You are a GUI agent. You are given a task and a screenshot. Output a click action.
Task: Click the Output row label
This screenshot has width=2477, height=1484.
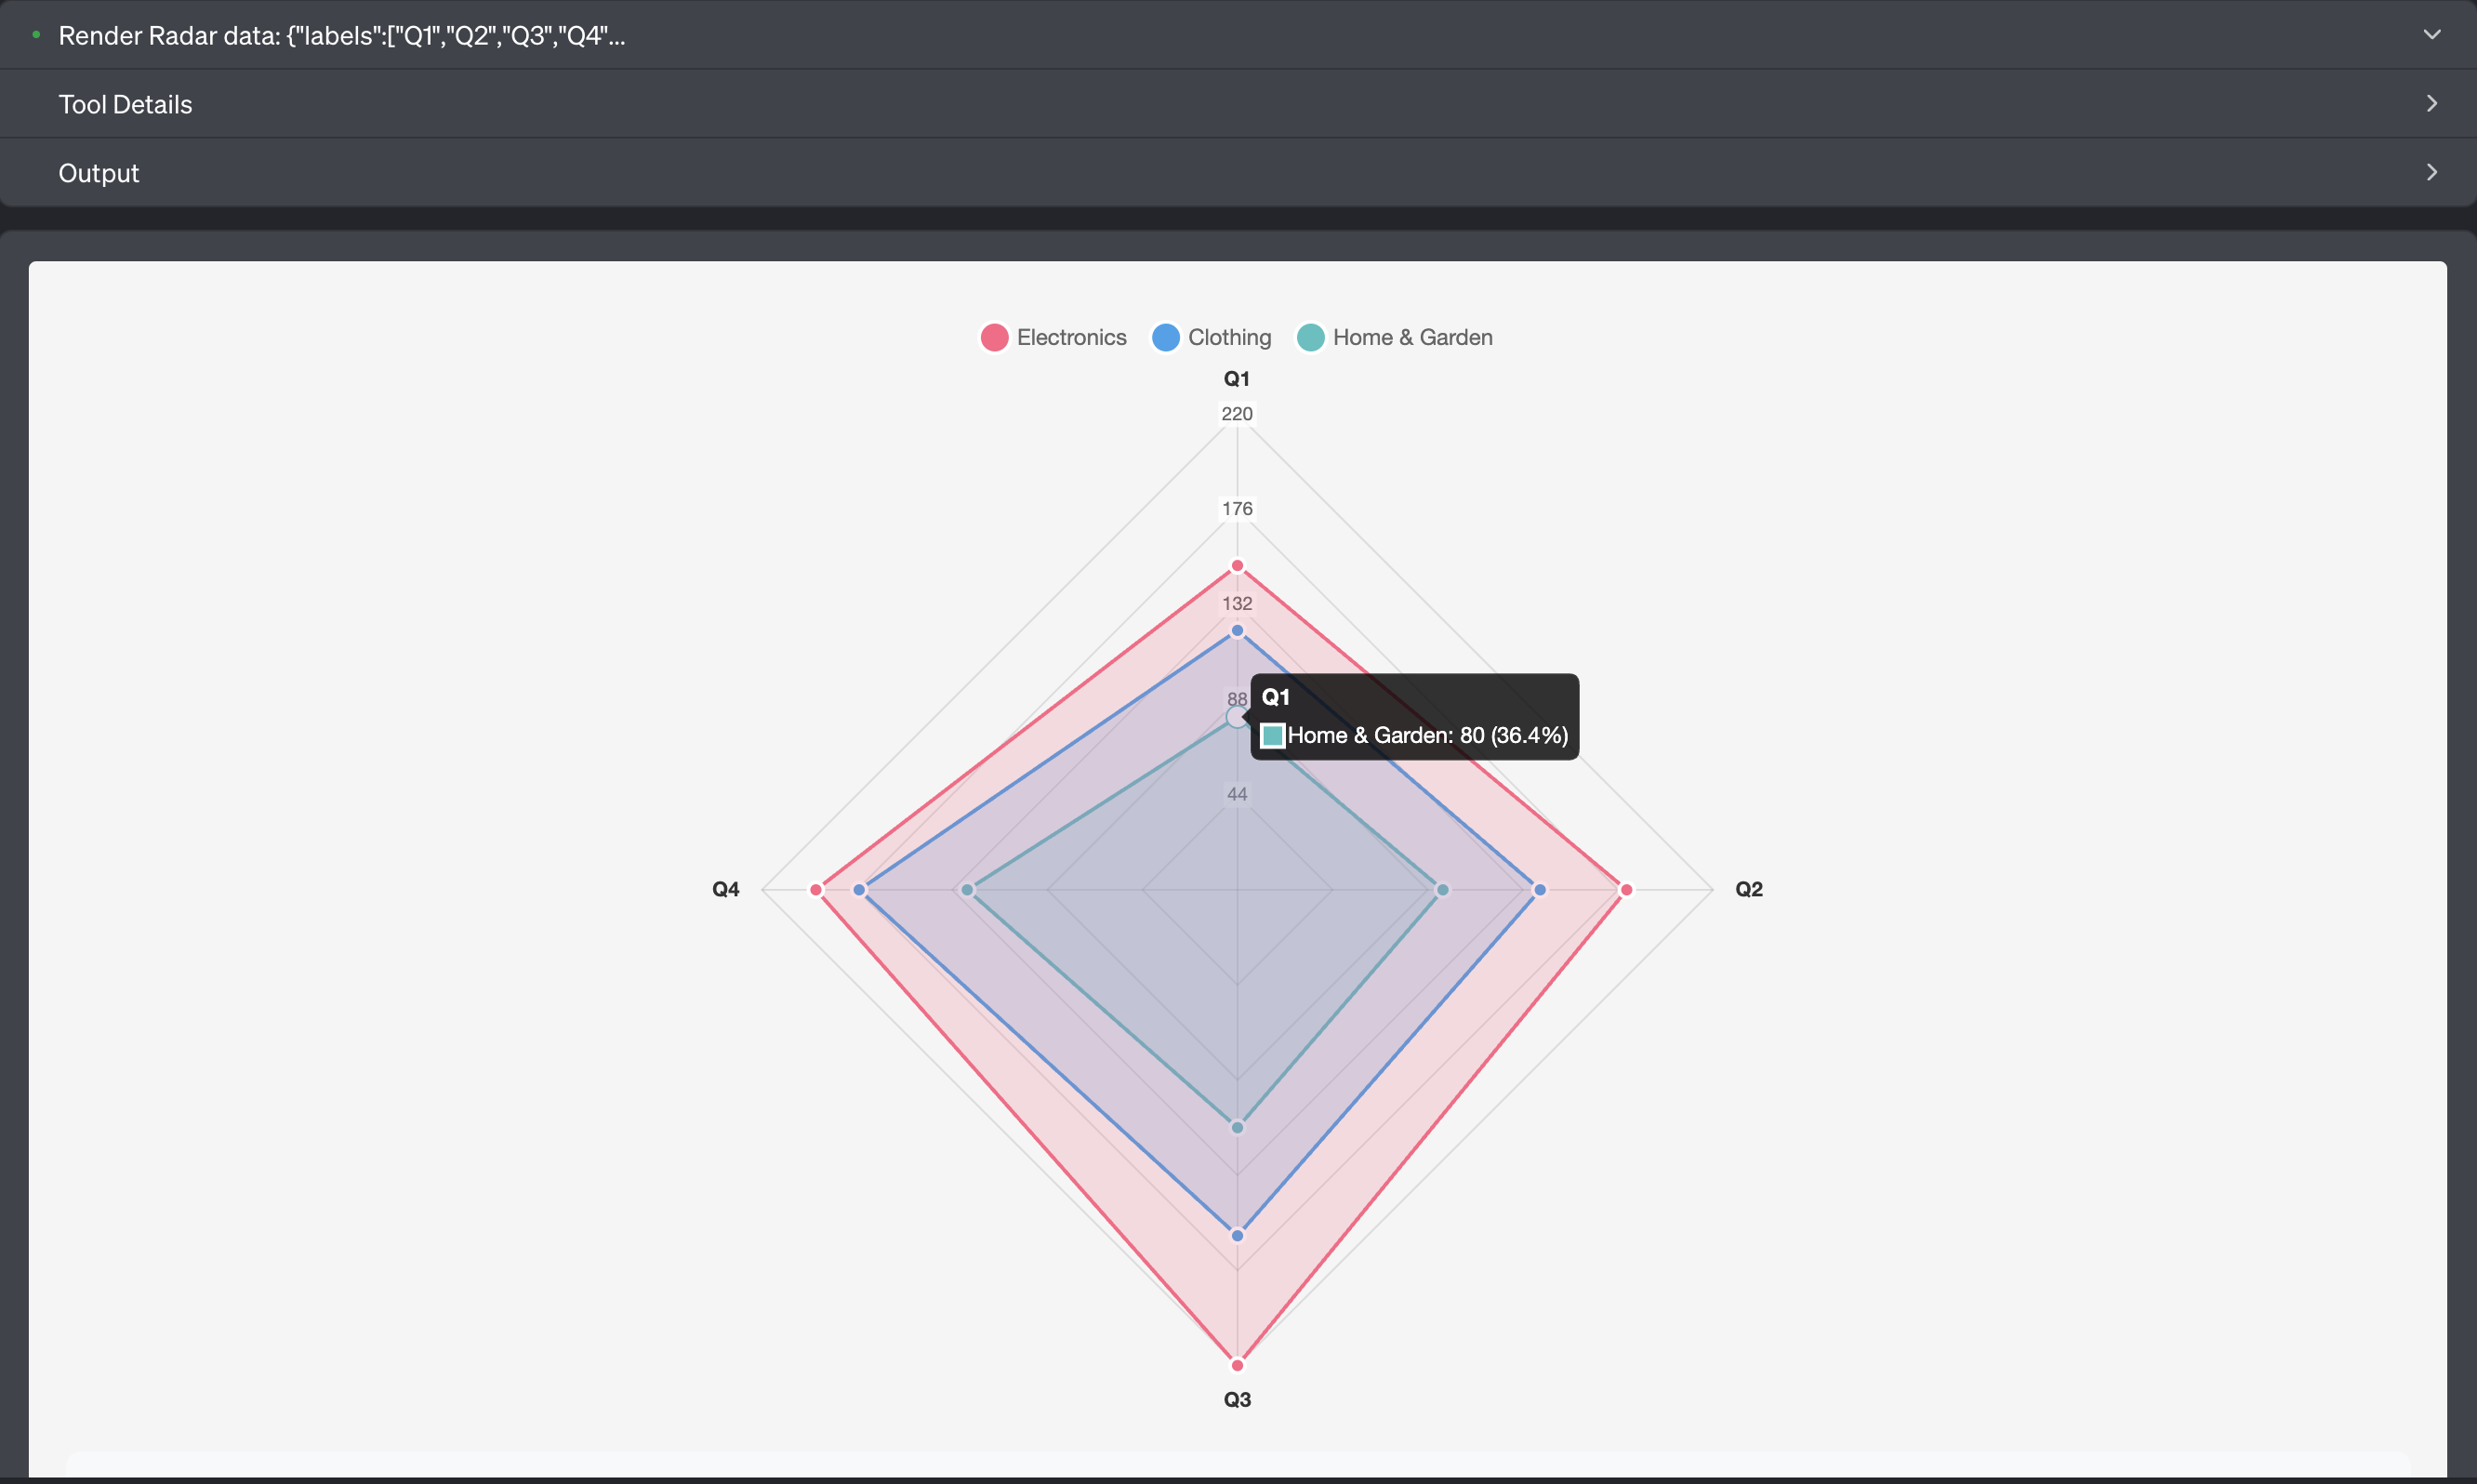pos(99,173)
